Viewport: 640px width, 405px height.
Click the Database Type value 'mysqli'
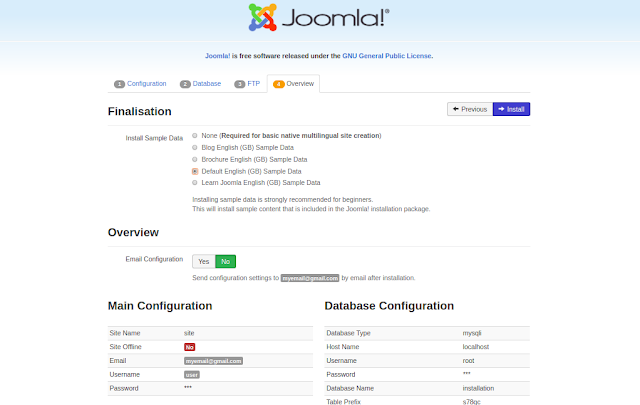point(472,333)
